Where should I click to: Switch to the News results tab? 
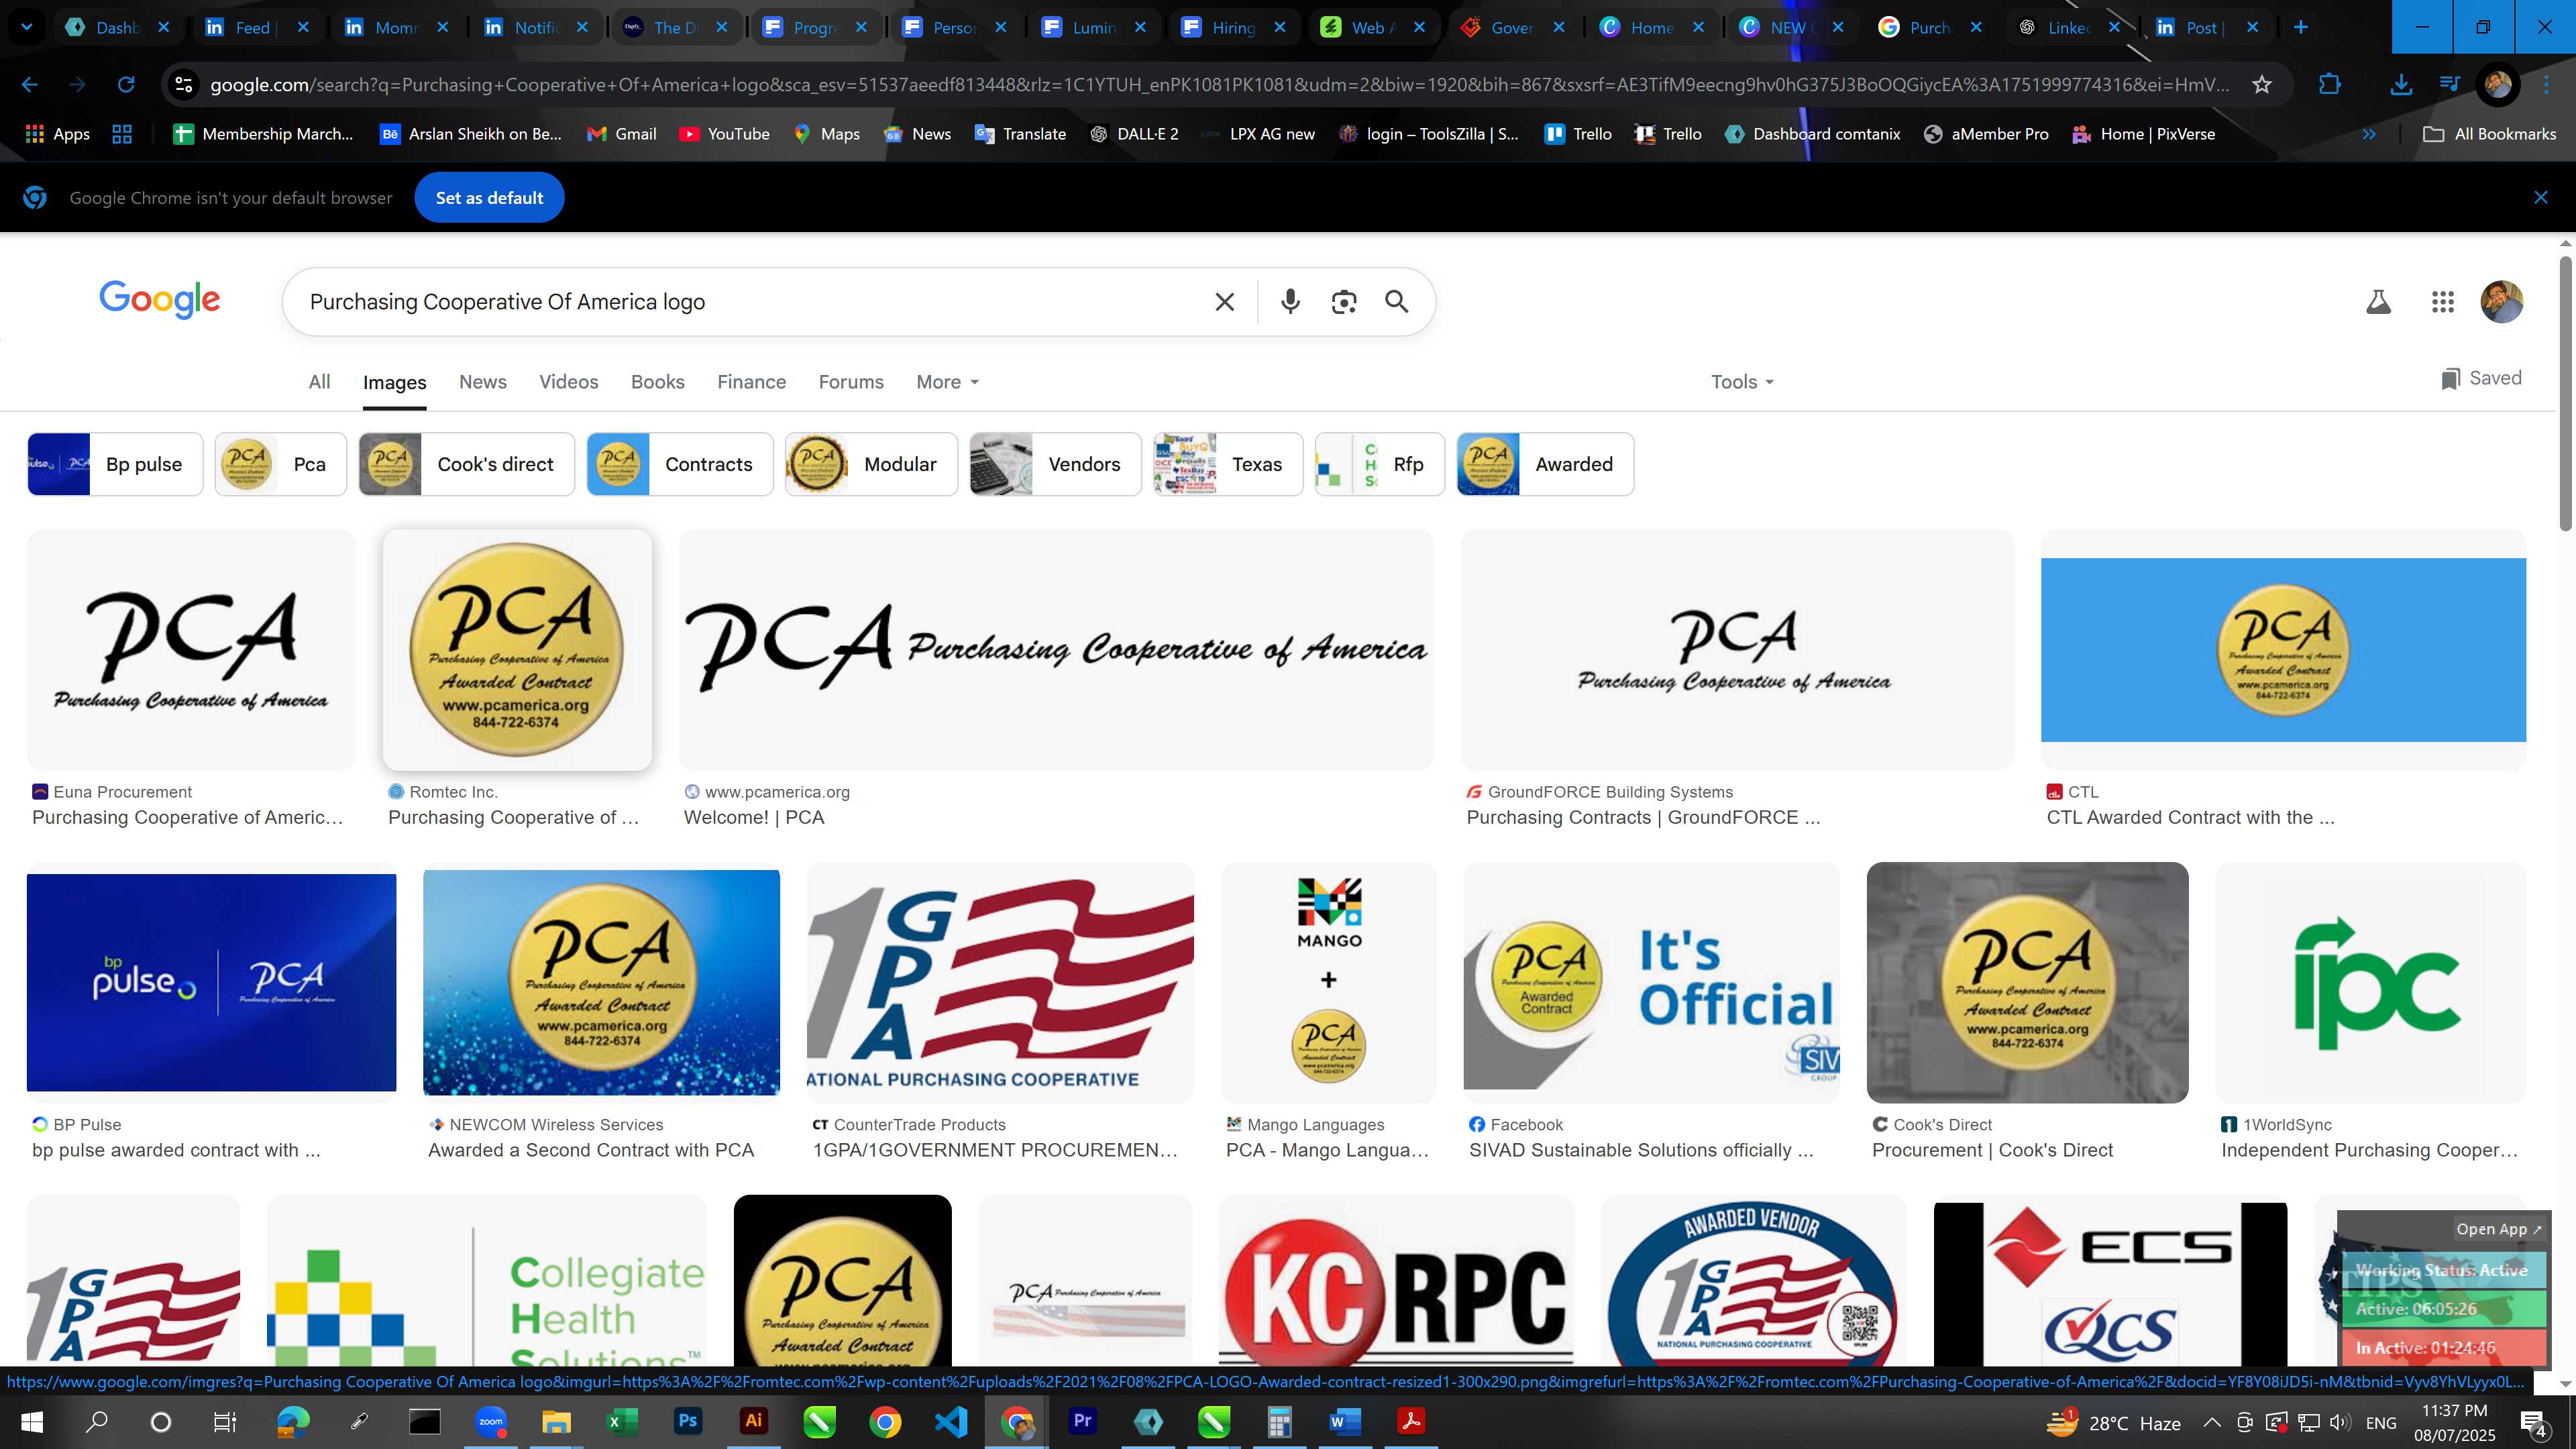[x=483, y=382]
